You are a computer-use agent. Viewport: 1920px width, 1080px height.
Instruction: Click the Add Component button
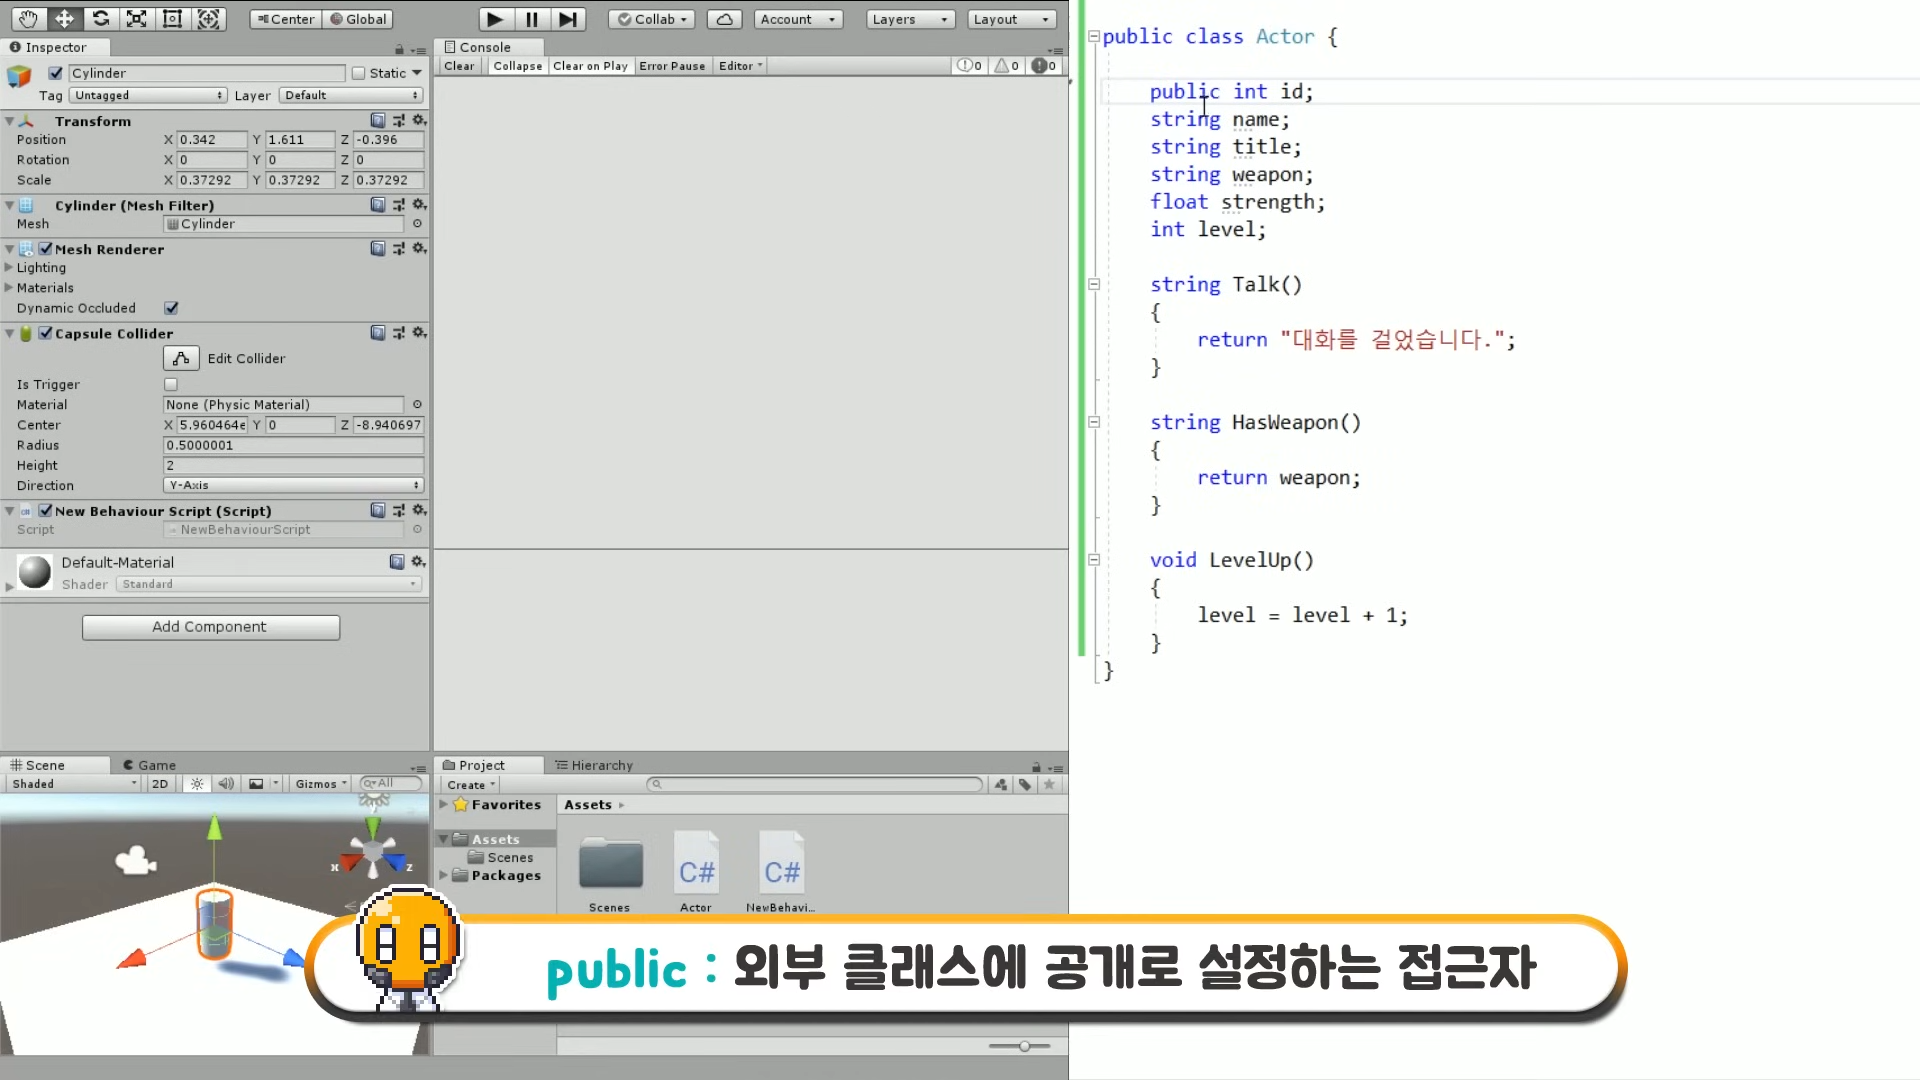point(210,627)
